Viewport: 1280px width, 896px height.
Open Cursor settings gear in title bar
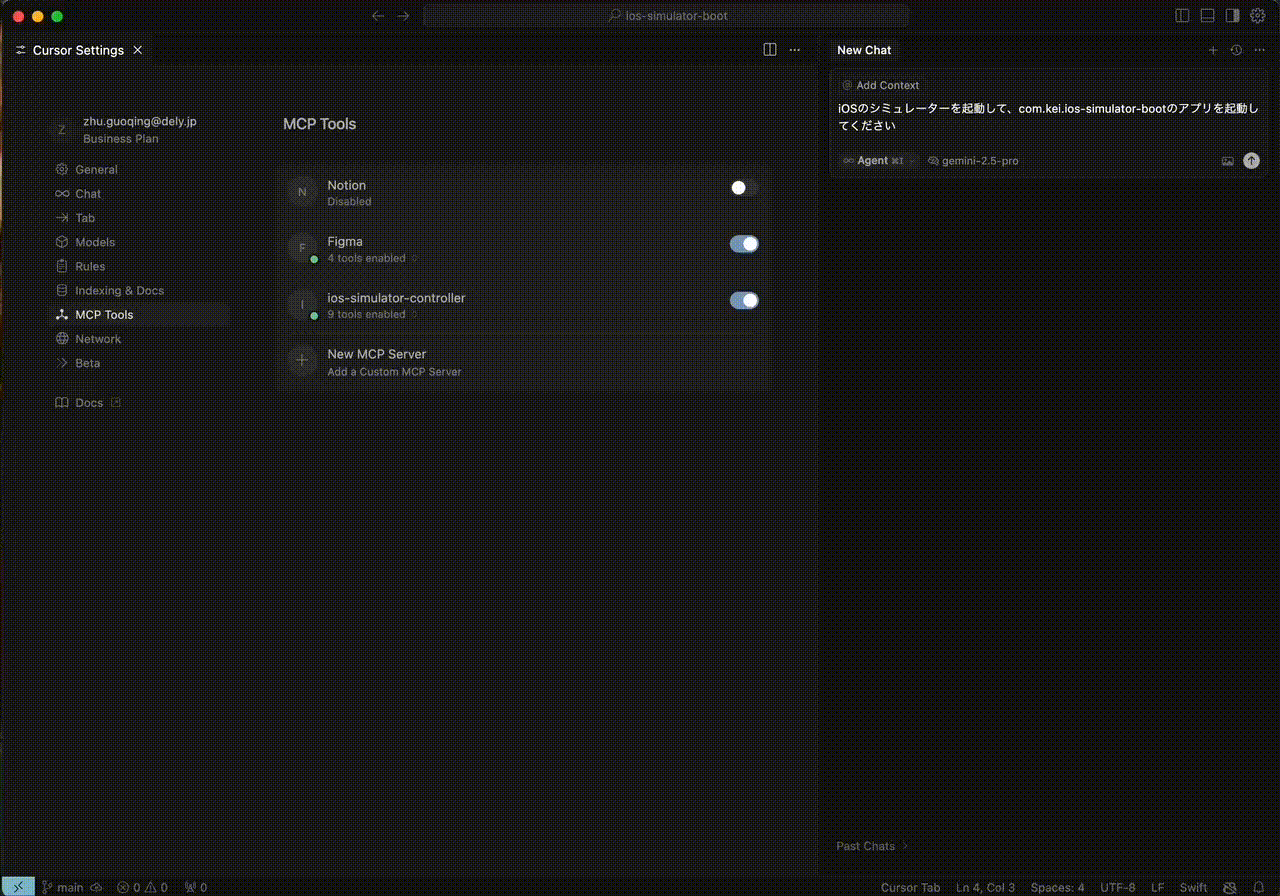point(1258,16)
